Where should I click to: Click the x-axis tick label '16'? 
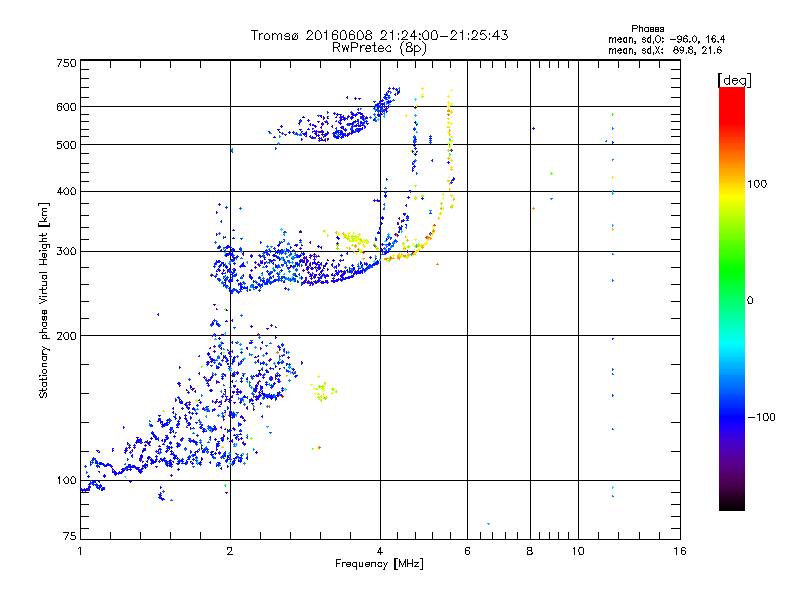pyautogui.click(x=680, y=551)
